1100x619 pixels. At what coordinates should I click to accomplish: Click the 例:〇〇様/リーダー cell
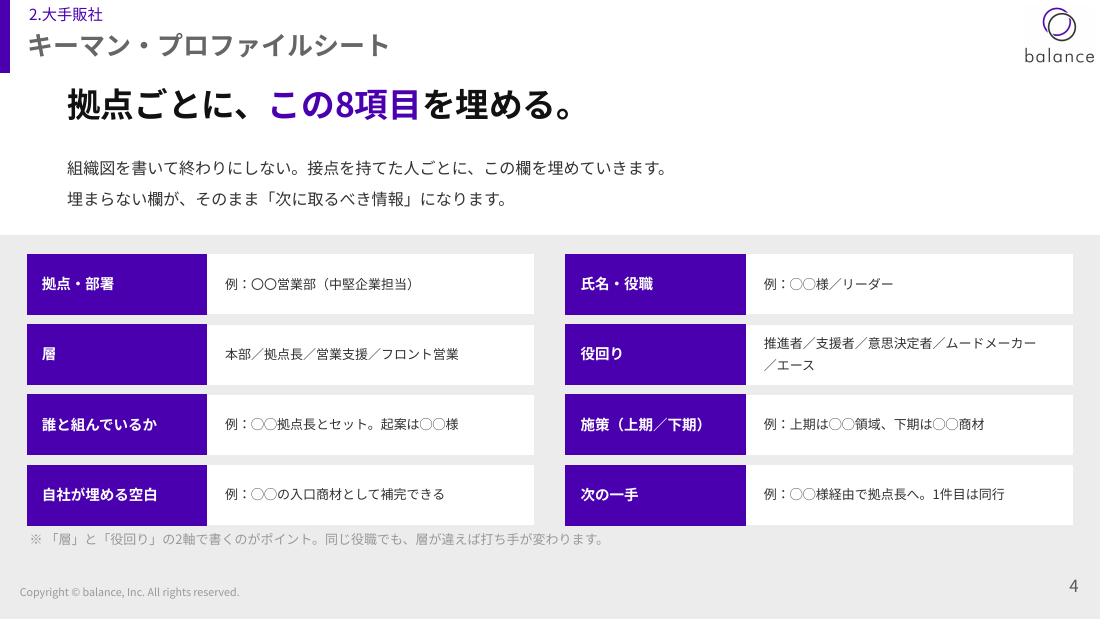point(909,284)
